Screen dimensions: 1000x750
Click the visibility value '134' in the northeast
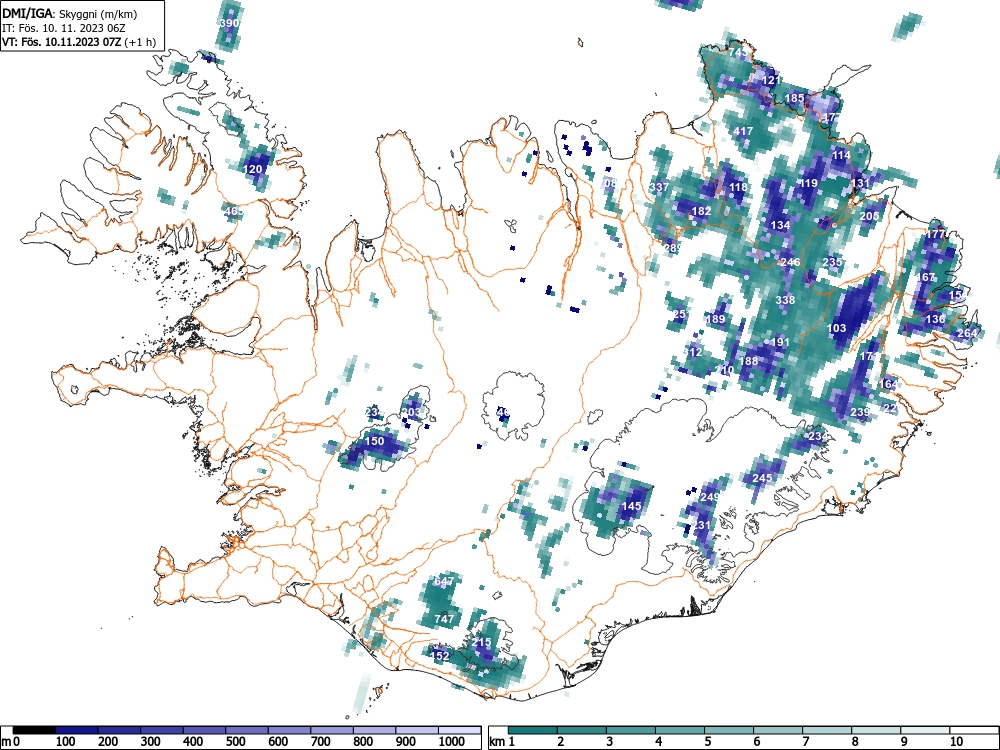[x=781, y=225]
